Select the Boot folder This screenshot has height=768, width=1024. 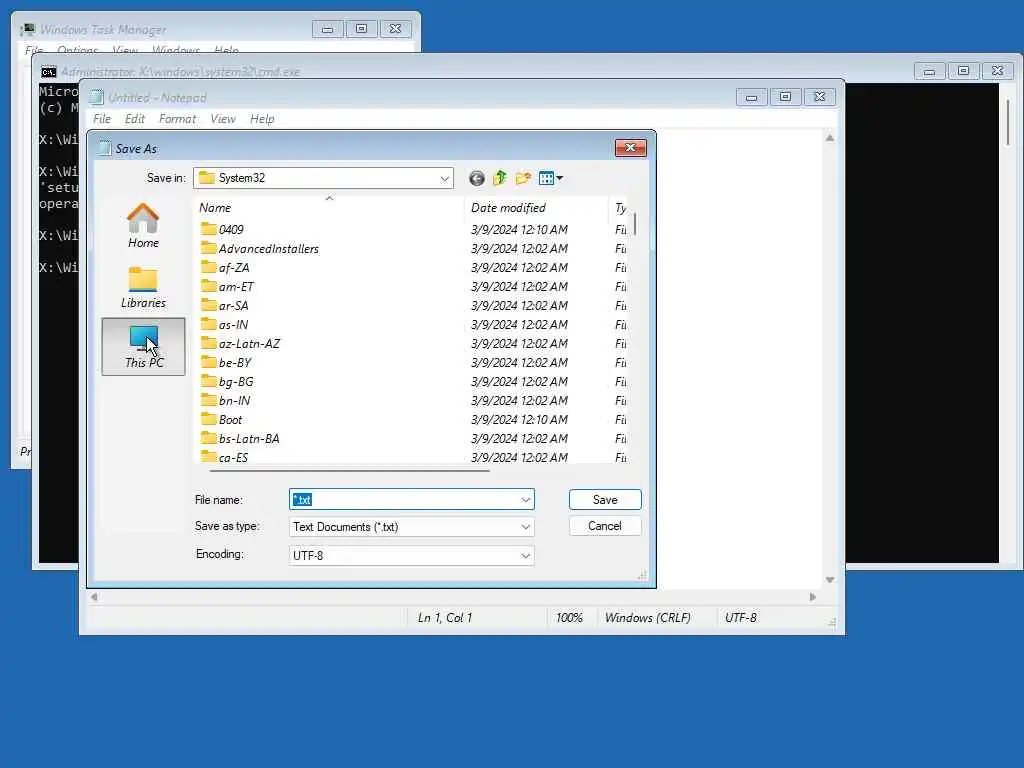pyautogui.click(x=221, y=419)
